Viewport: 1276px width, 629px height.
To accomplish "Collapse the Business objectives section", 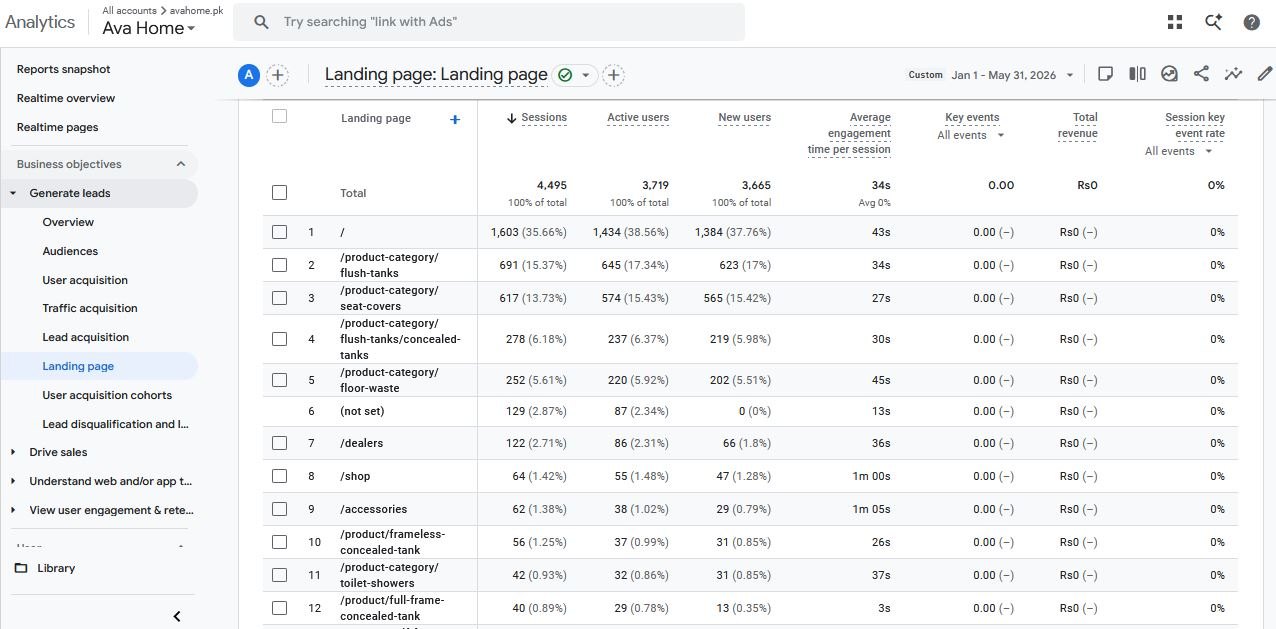I will [x=180, y=164].
